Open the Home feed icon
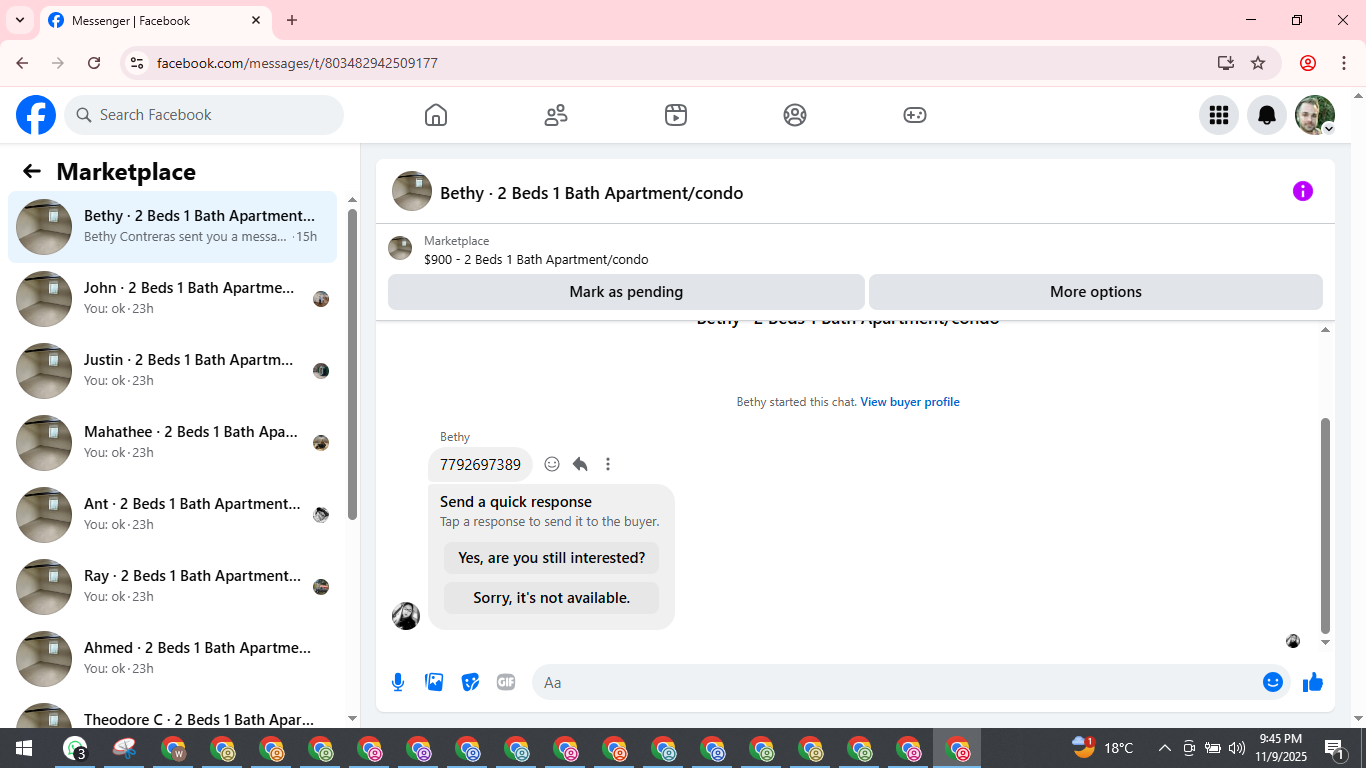1366x768 pixels. (436, 115)
